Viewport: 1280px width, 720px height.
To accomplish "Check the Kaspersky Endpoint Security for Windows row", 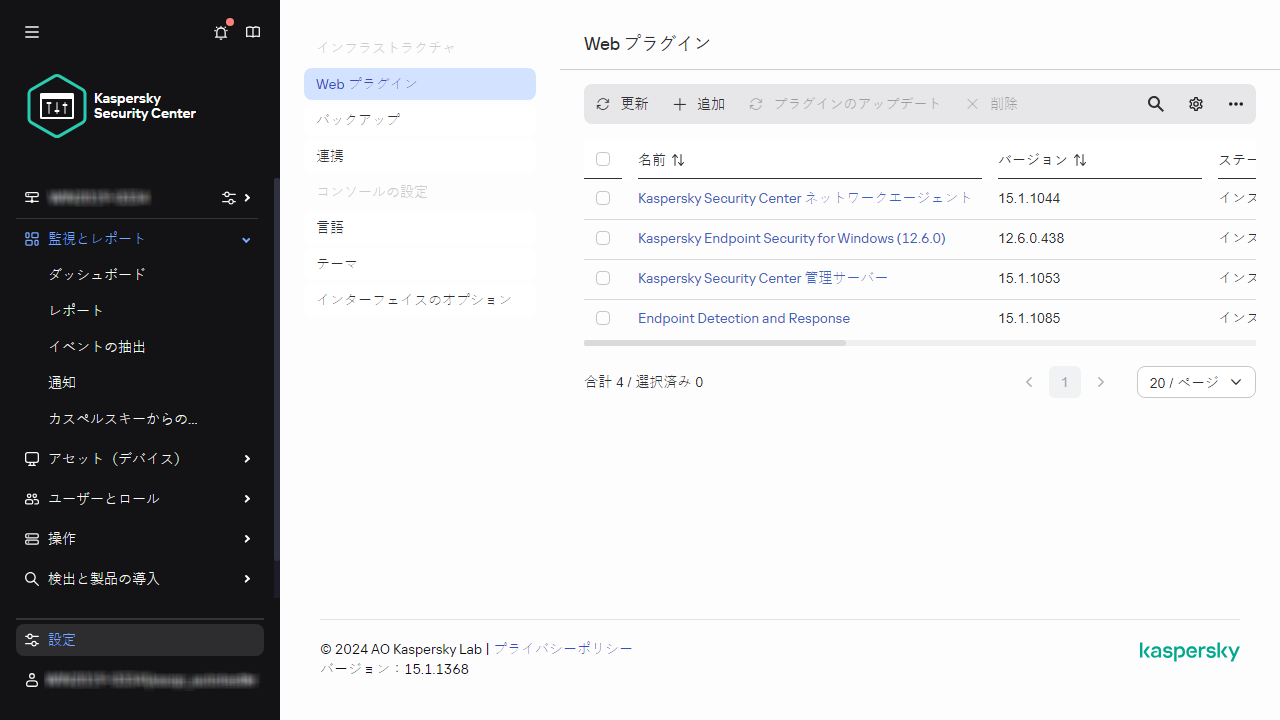I will tap(603, 238).
